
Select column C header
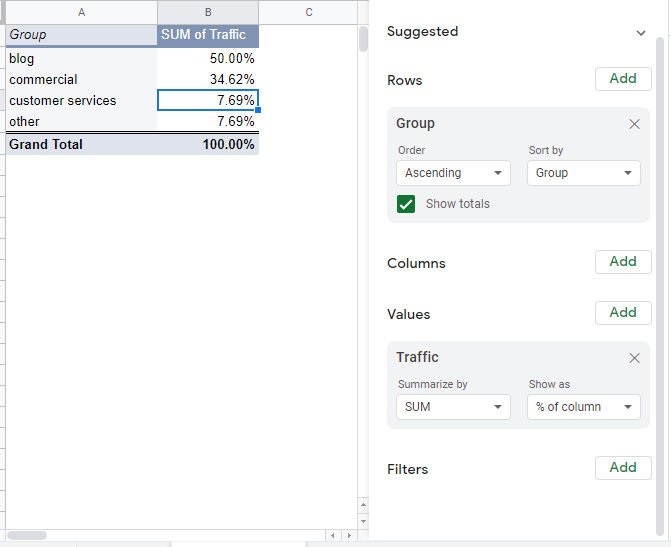pos(308,12)
